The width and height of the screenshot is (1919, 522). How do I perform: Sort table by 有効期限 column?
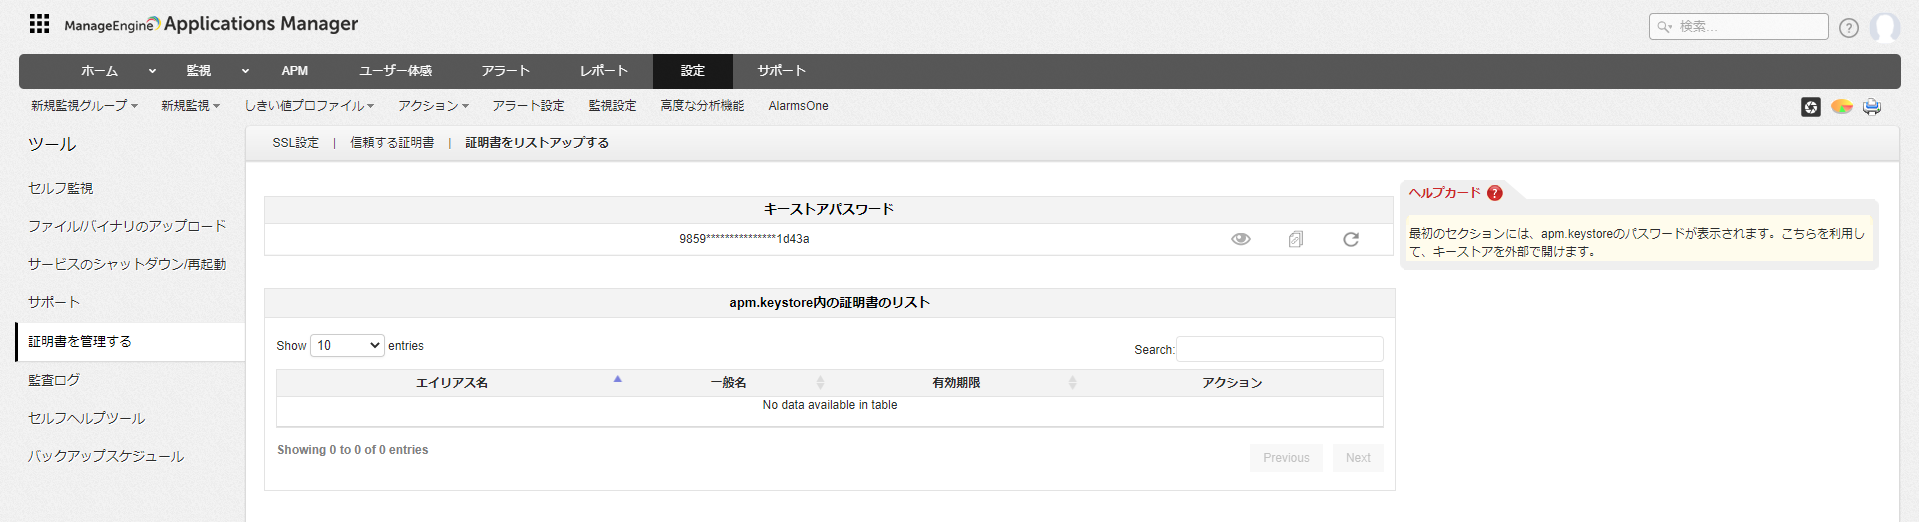[956, 383]
